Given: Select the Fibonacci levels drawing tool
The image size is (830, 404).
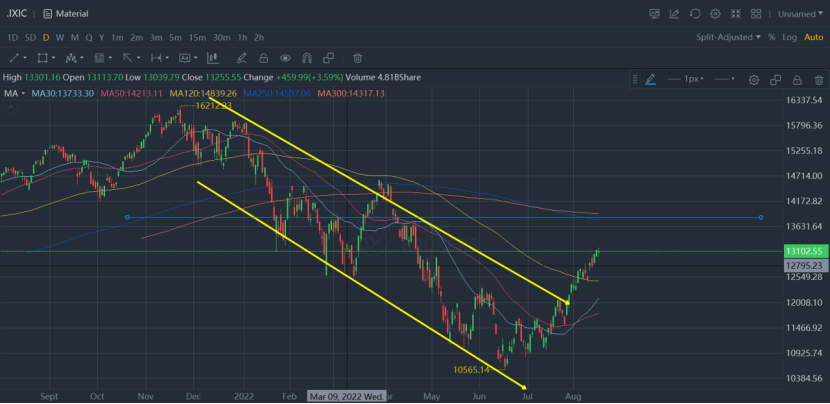Looking at the screenshot, I should pyautogui.click(x=99, y=58).
